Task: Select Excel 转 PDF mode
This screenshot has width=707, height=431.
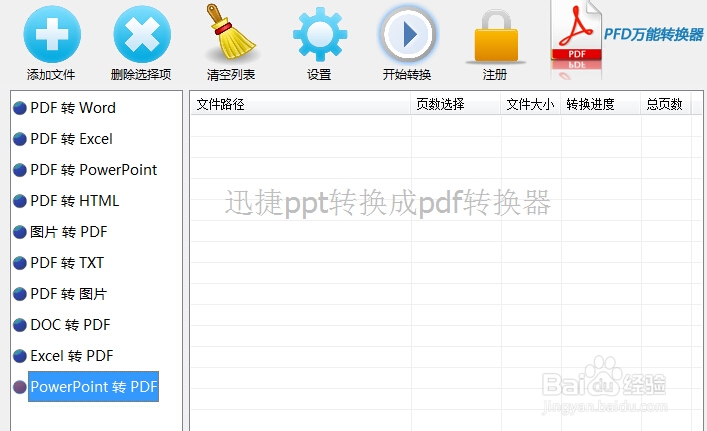Action: coord(72,356)
